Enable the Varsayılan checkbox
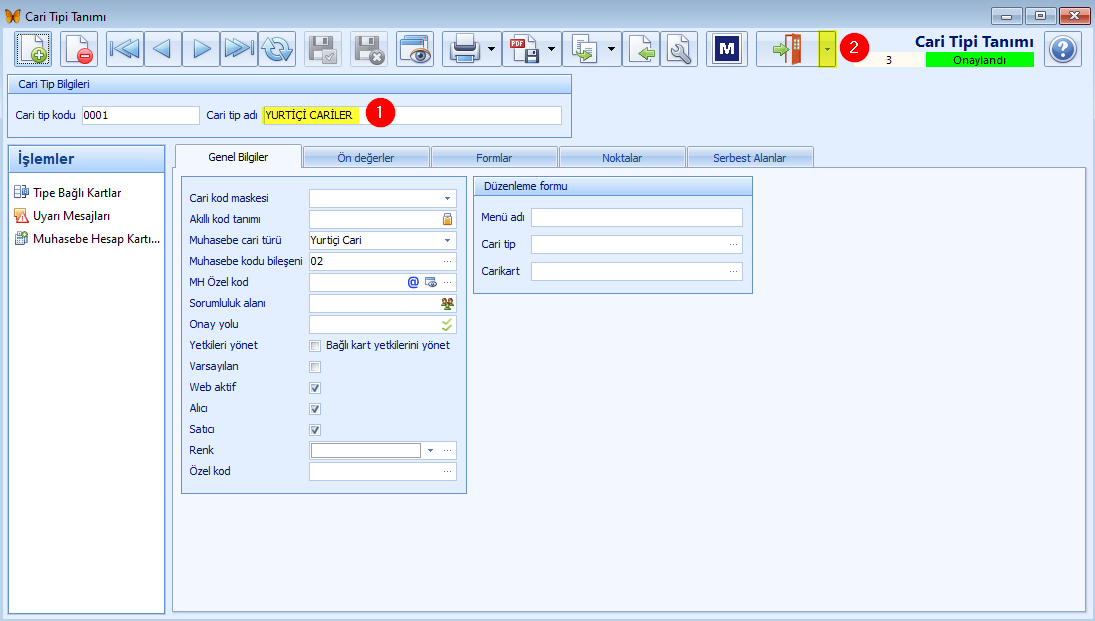The height and width of the screenshot is (621, 1095). 315,367
